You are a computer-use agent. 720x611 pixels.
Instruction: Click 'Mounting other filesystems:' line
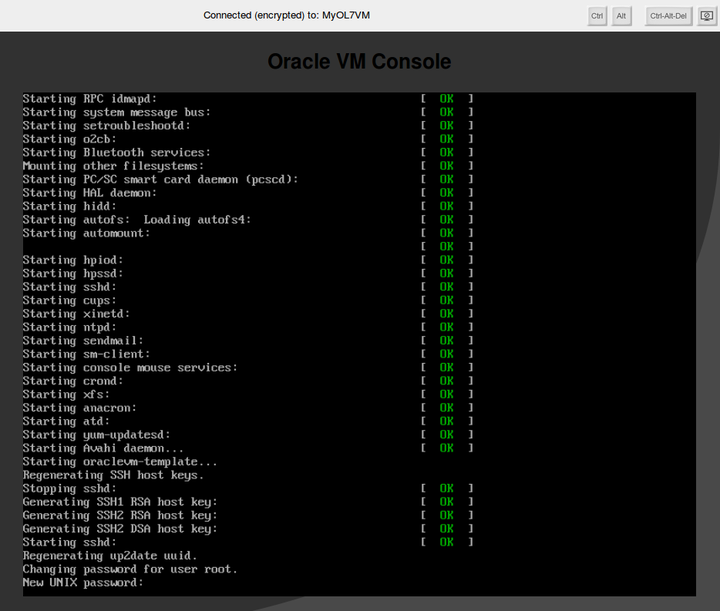pos(113,166)
